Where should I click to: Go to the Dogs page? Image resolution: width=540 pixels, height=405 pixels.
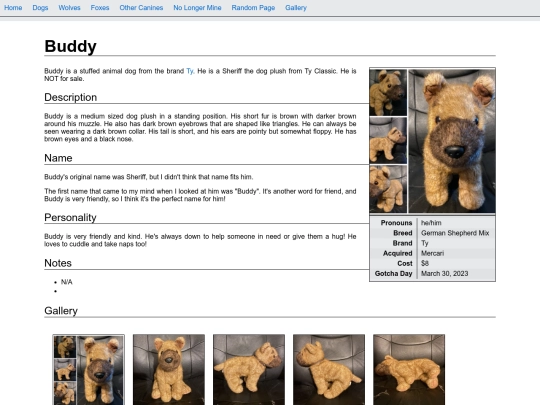pyautogui.click(x=40, y=8)
